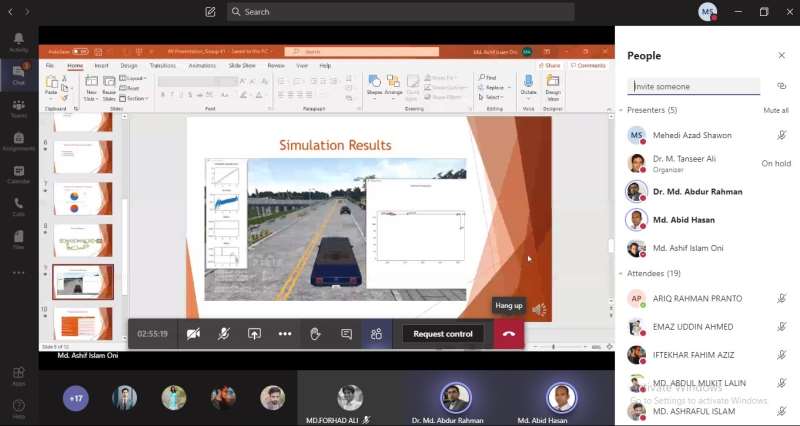This screenshot has width=800, height=426.
Task: Hide the participants panel from the call bar
Action: click(376, 334)
